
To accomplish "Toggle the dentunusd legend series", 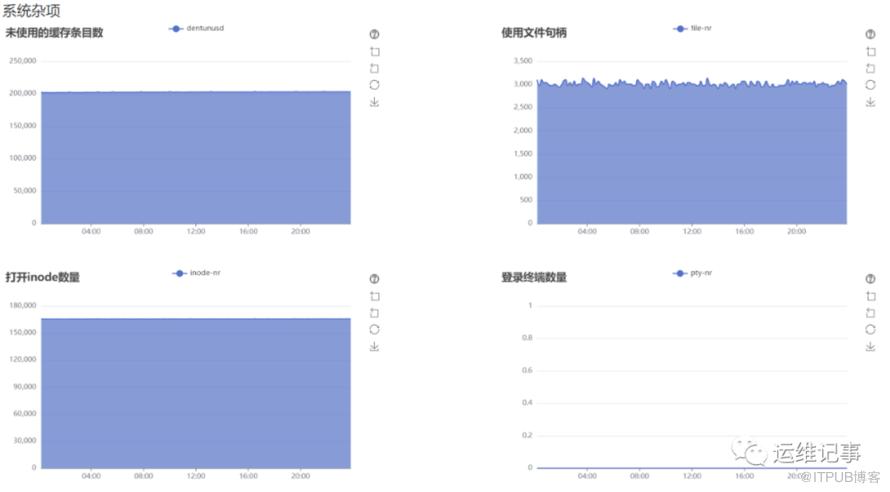I will pos(196,28).
